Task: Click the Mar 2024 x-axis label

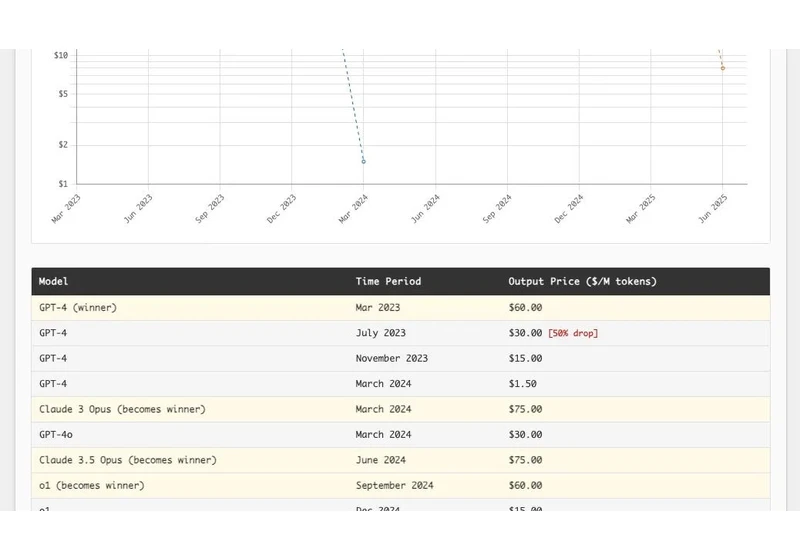Action: point(353,209)
